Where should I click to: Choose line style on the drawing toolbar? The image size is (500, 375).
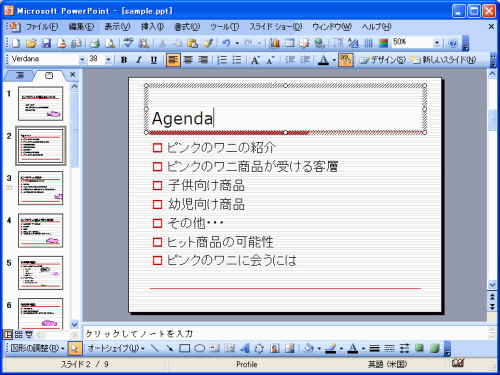(374, 348)
